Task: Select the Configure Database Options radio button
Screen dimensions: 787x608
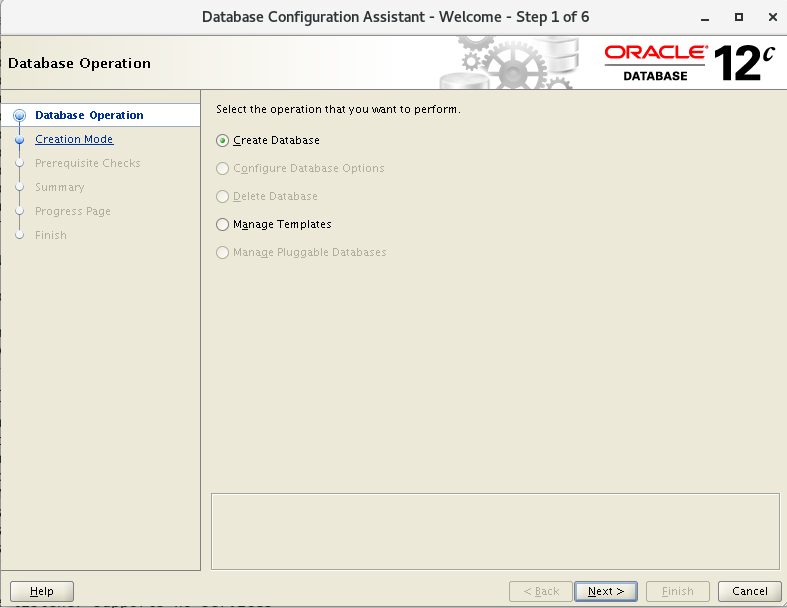Action: pos(223,168)
